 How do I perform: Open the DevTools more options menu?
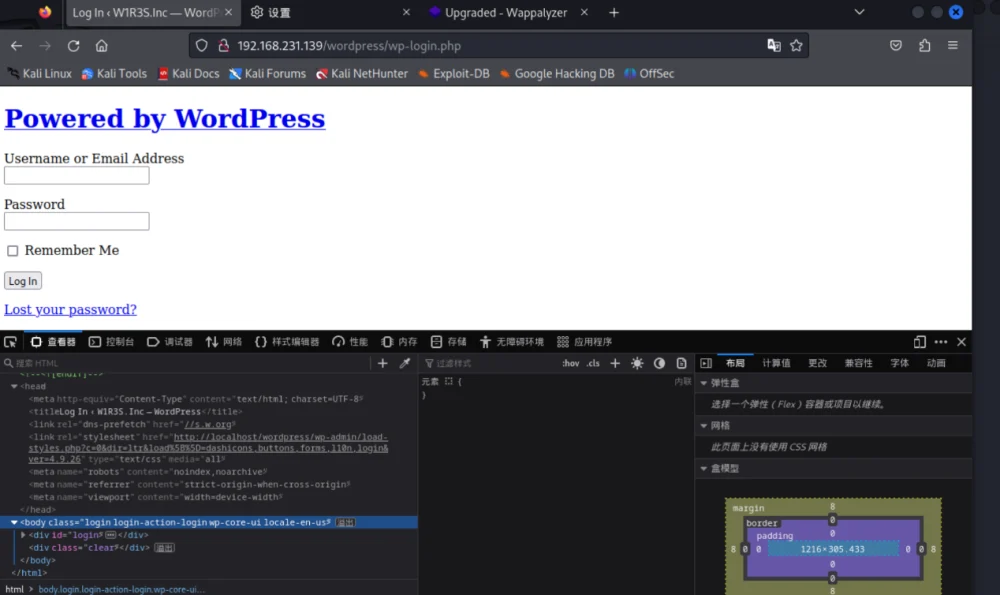(941, 342)
